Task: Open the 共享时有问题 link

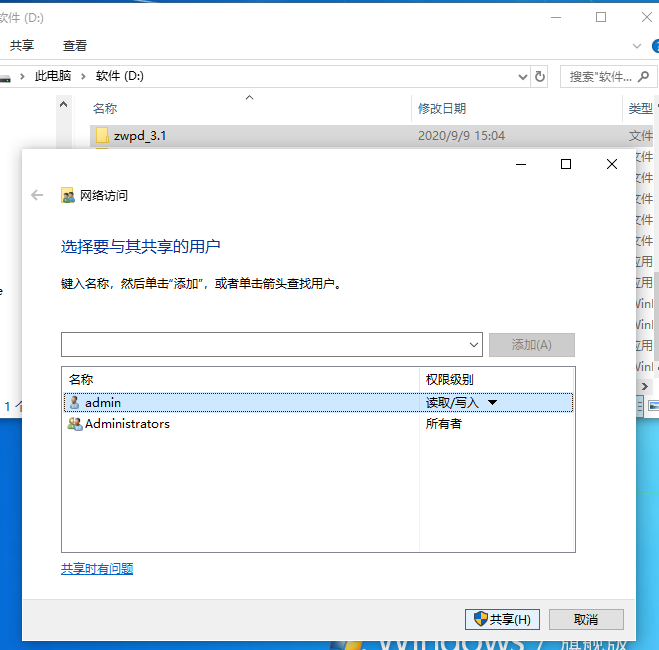Action: (x=97, y=568)
